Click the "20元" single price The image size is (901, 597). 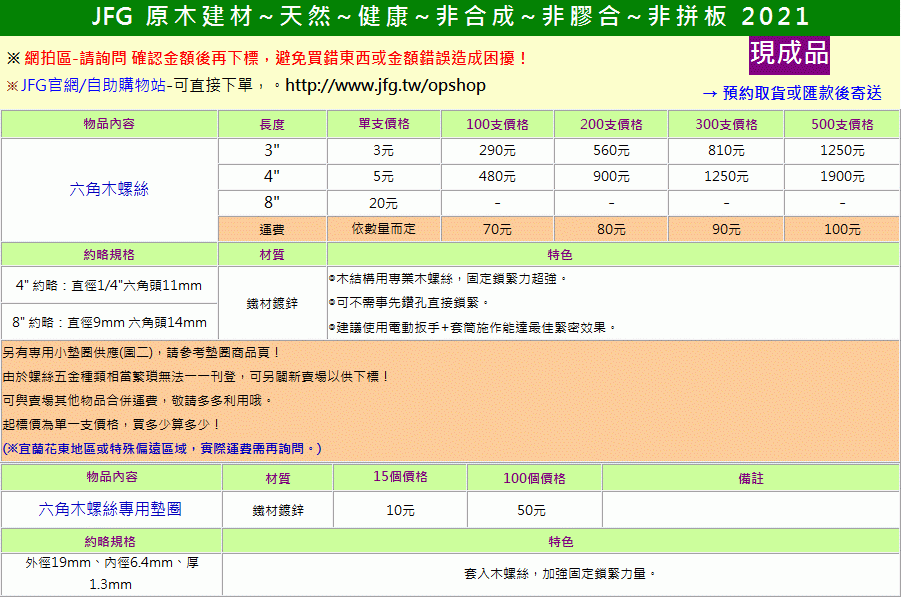383,203
